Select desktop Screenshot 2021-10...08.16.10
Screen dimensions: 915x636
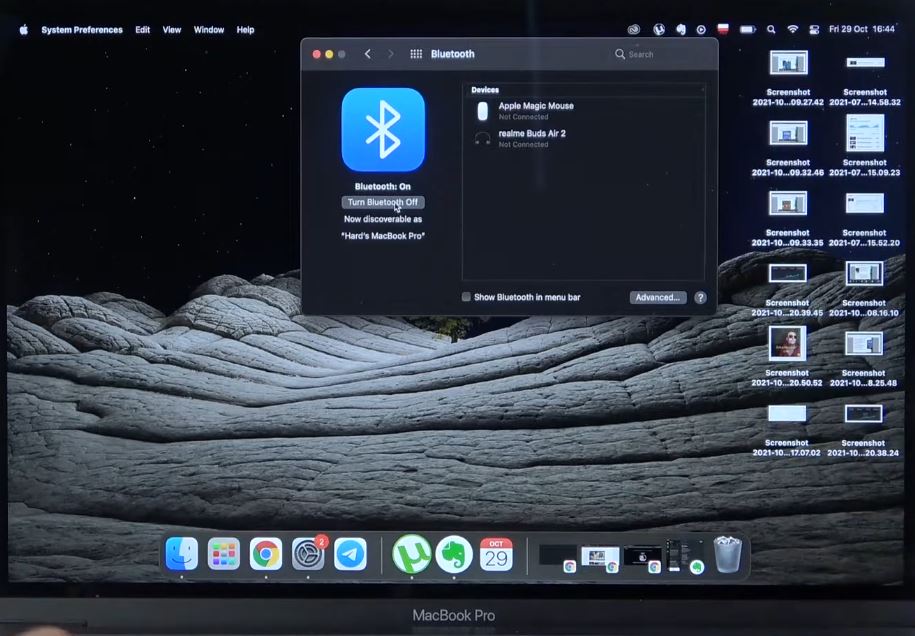click(864, 288)
